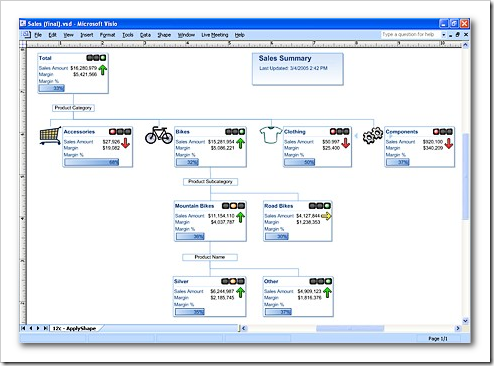Select the Product Name label shape
Viewport: 494px width, 366px height.
(x=210, y=257)
